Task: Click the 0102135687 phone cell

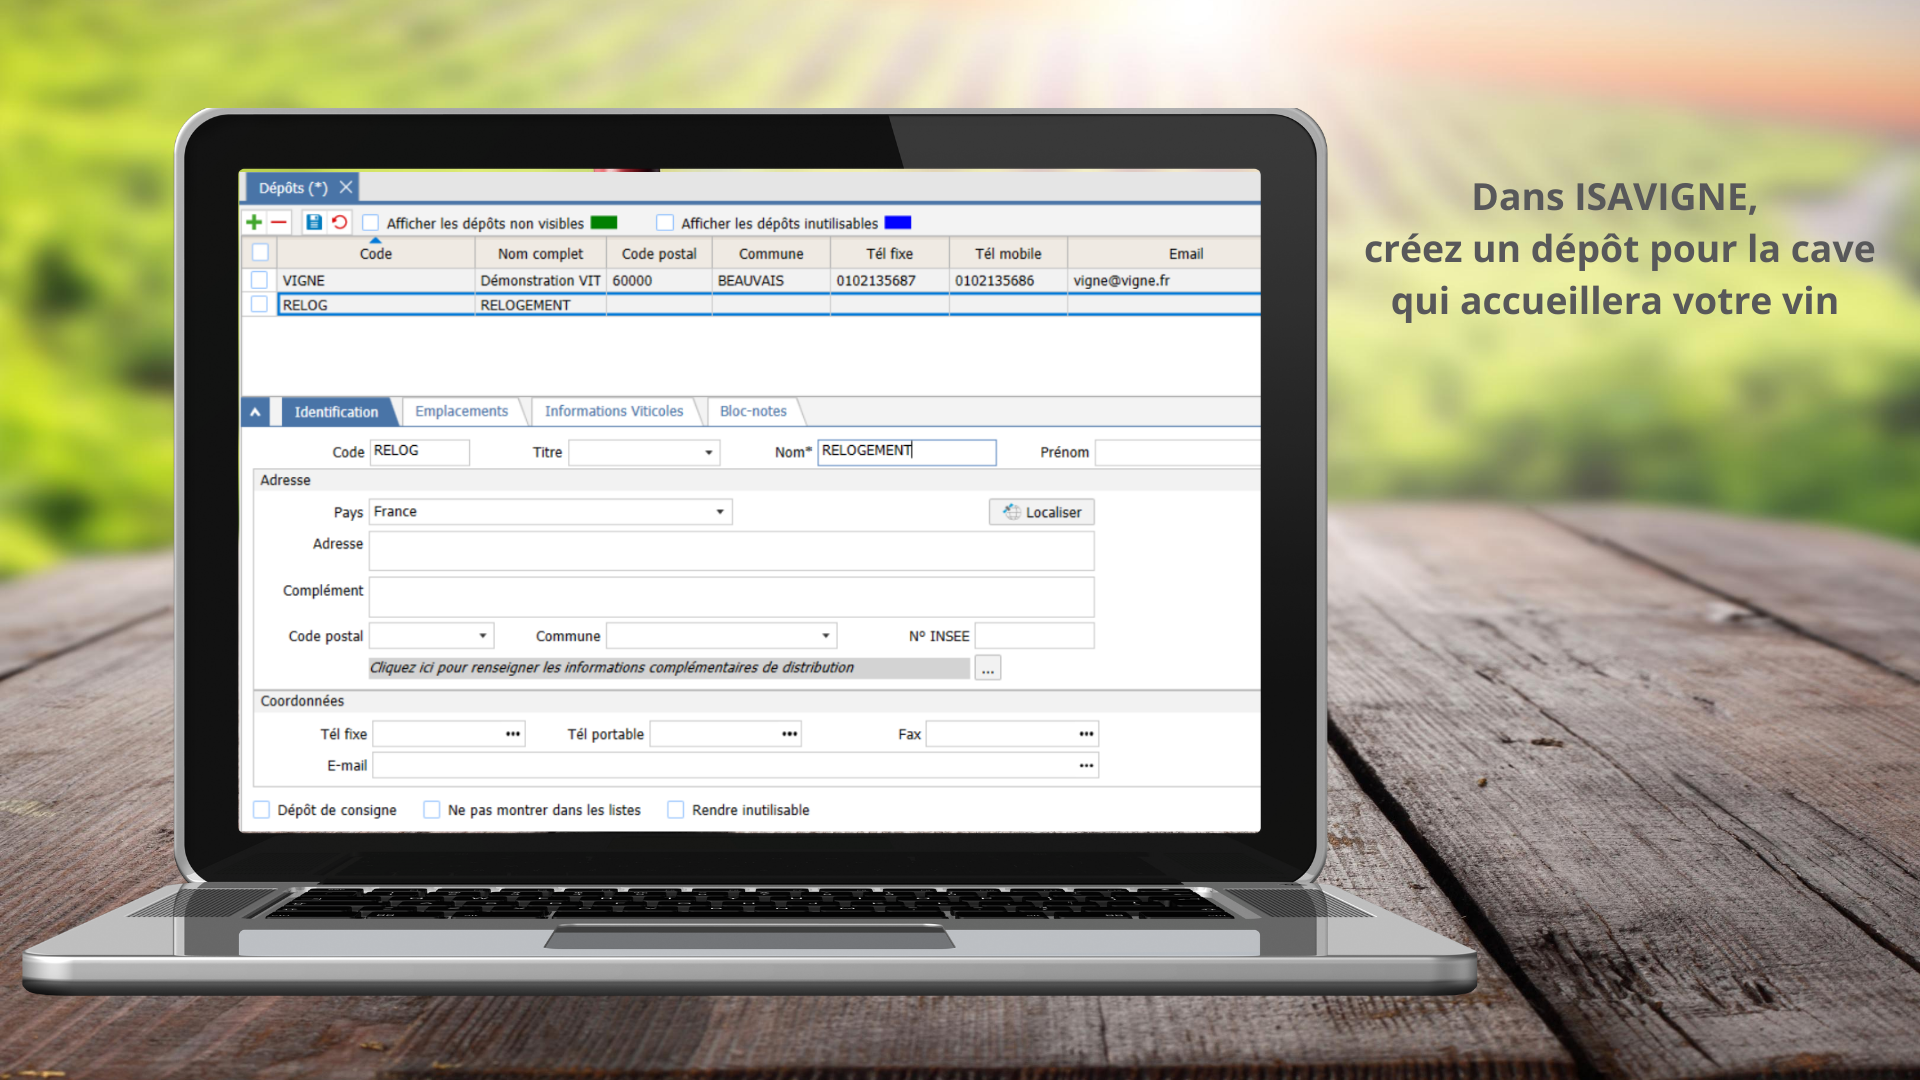Action: click(x=890, y=281)
